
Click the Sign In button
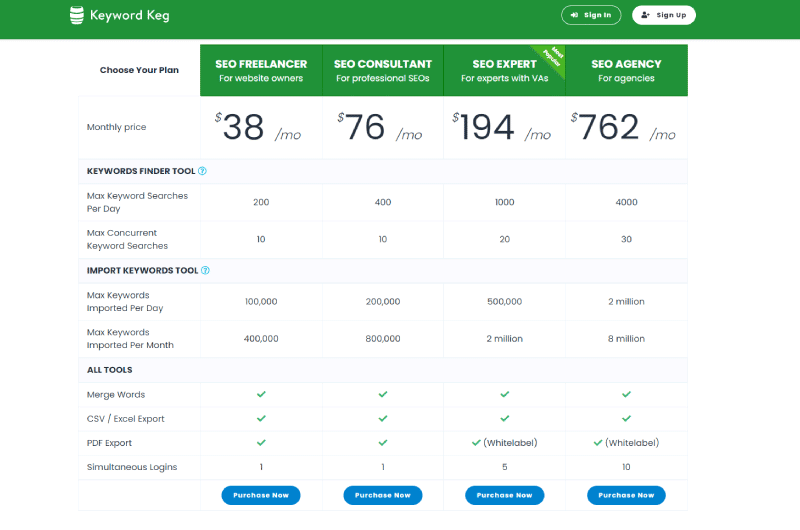[591, 15]
